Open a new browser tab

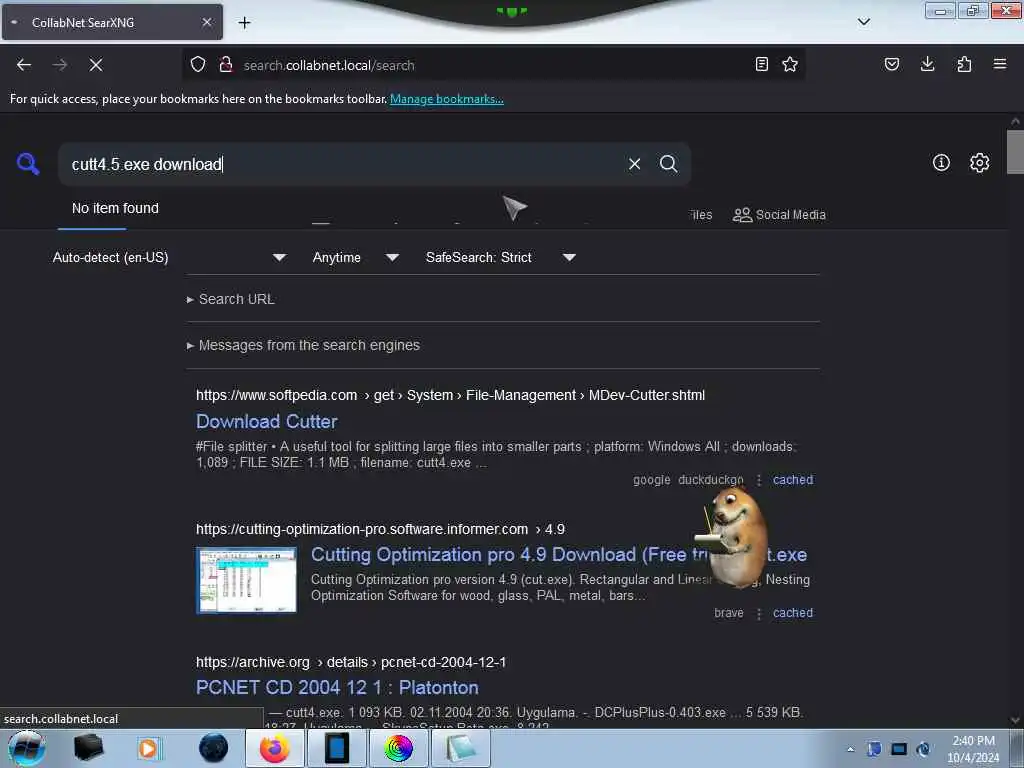[244, 23]
